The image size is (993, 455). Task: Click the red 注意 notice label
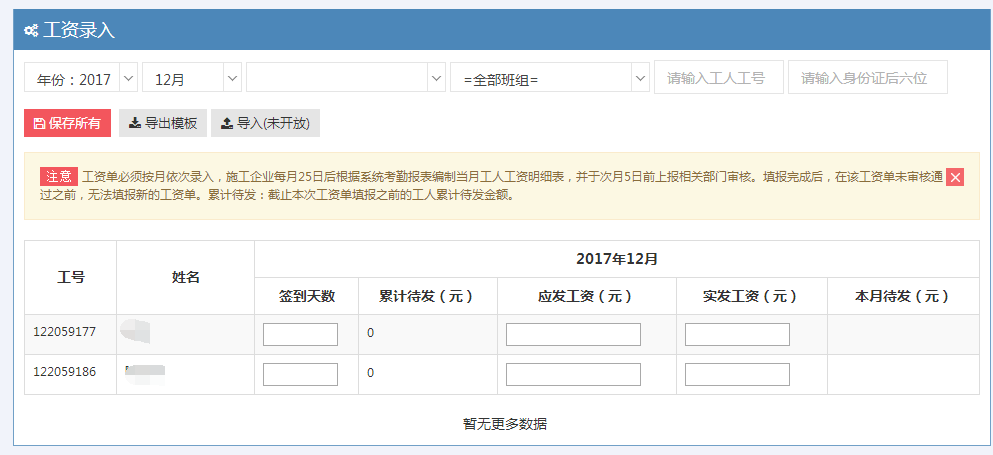(x=58, y=176)
